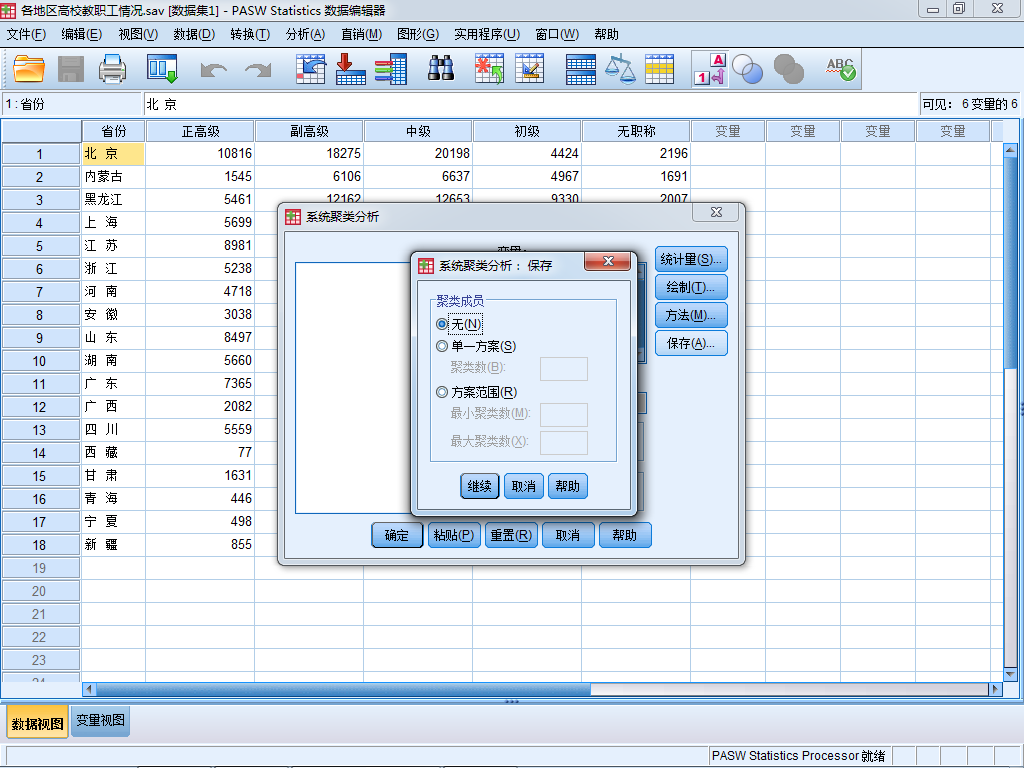Click the 重置(R) button
Image resolution: width=1024 pixels, height=768 pixels.
[x=511, y=535]
